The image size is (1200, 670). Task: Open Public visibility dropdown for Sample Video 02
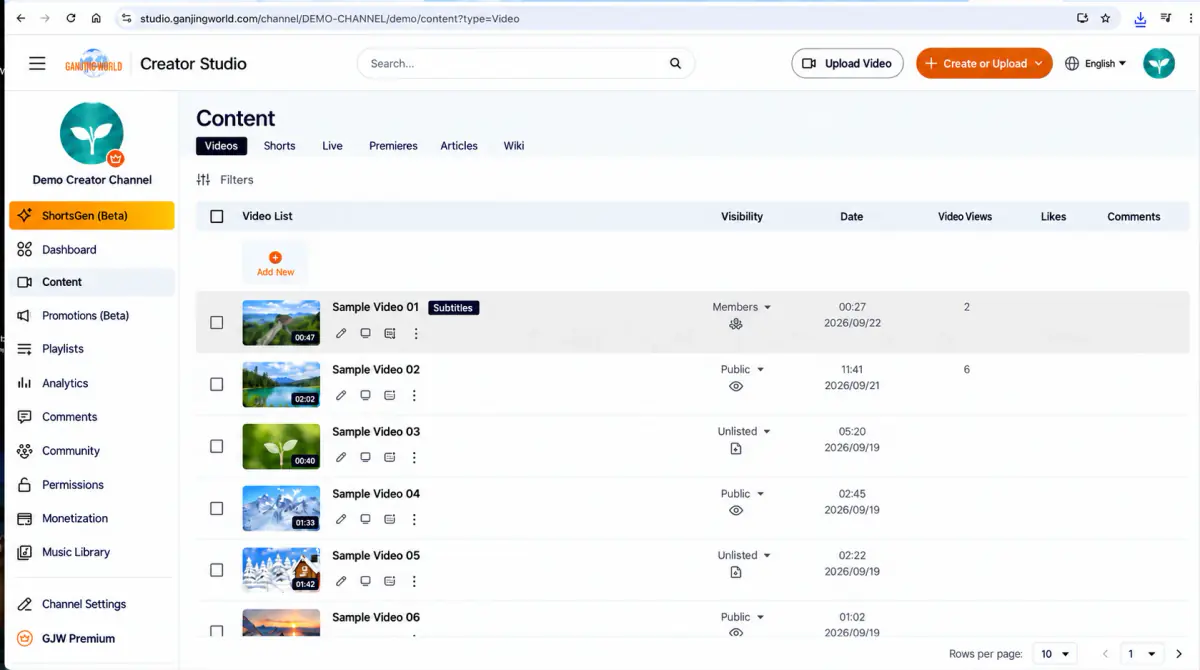742,369
